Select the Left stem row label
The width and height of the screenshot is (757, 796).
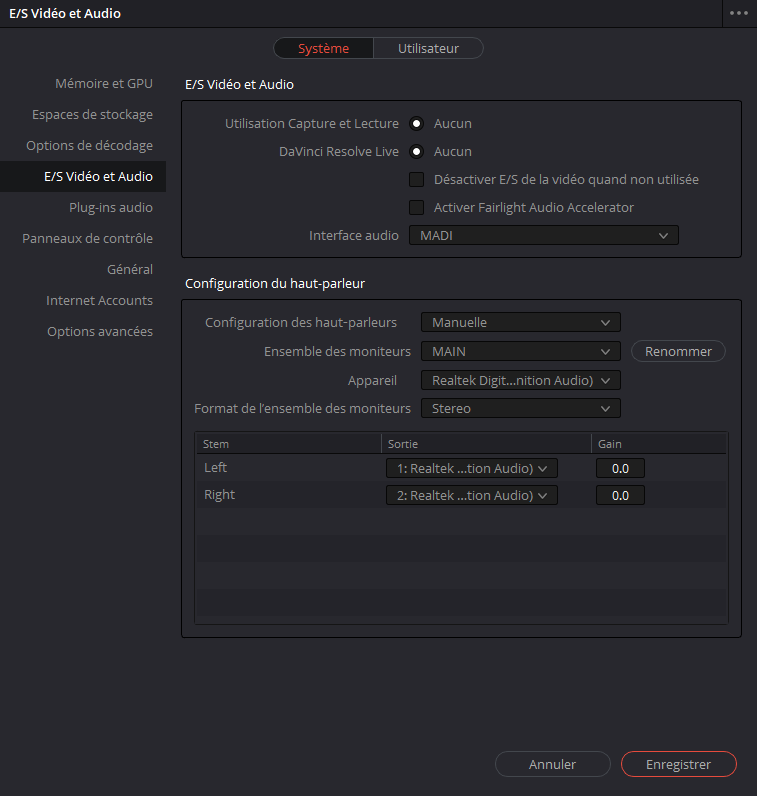tap(215, 468)
